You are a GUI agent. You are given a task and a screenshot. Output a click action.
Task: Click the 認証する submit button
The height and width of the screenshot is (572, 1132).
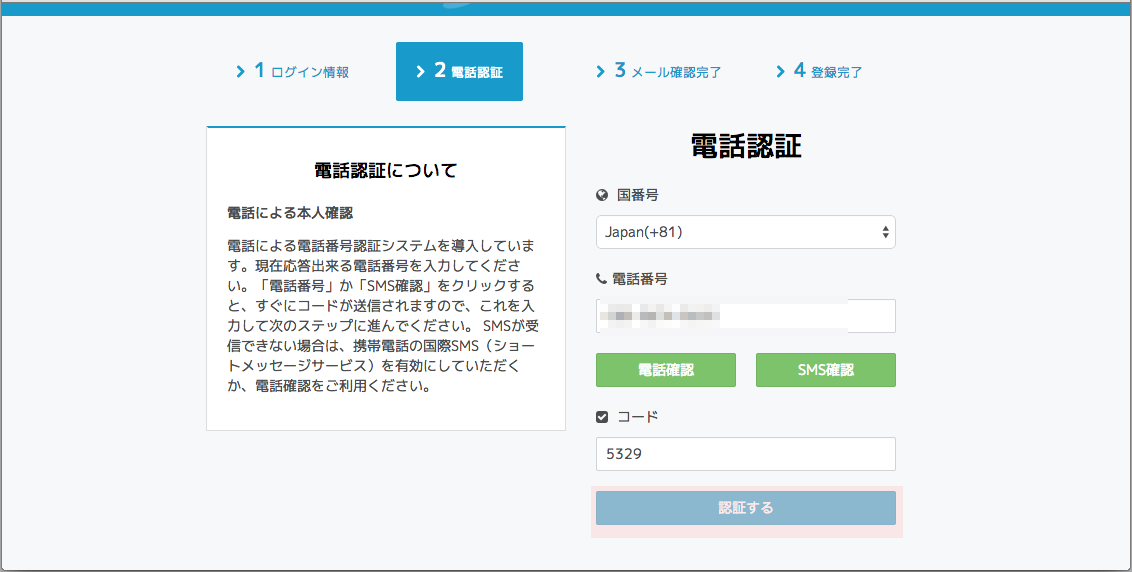tap(746, 508)
